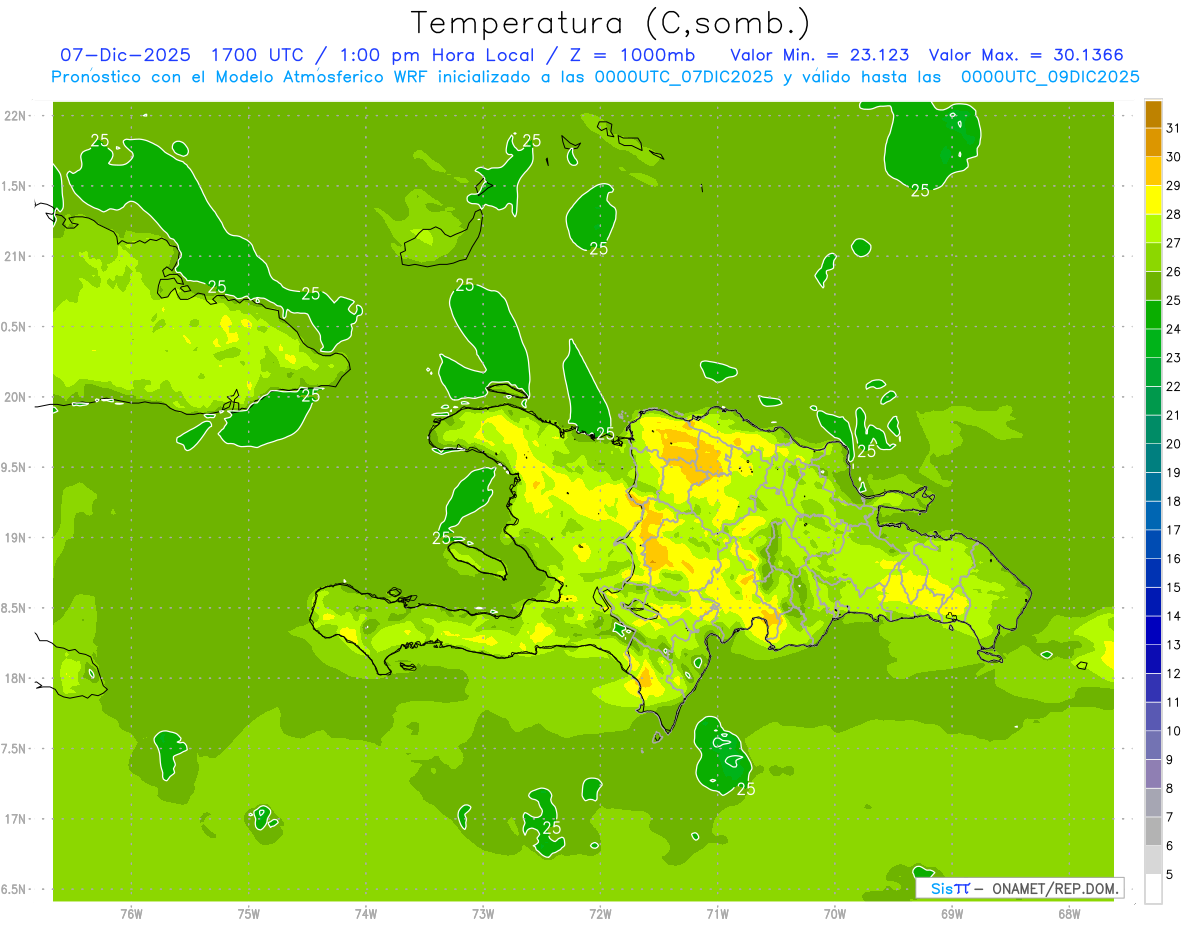Screen dimensions: 1200x927
Task: Select legend green color between 25 and 26
Action: click(1153, 286)
